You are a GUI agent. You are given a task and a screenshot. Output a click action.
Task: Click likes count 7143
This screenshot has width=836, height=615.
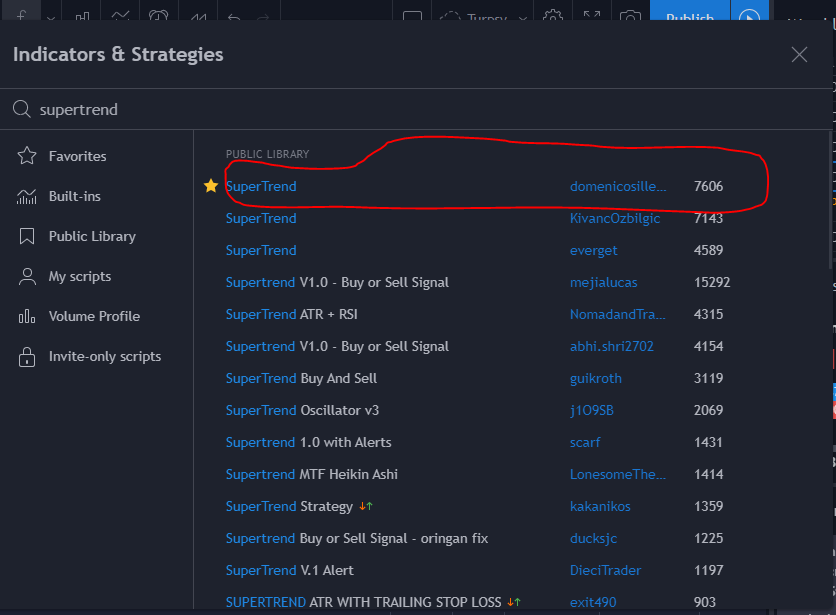pos(708,218)
